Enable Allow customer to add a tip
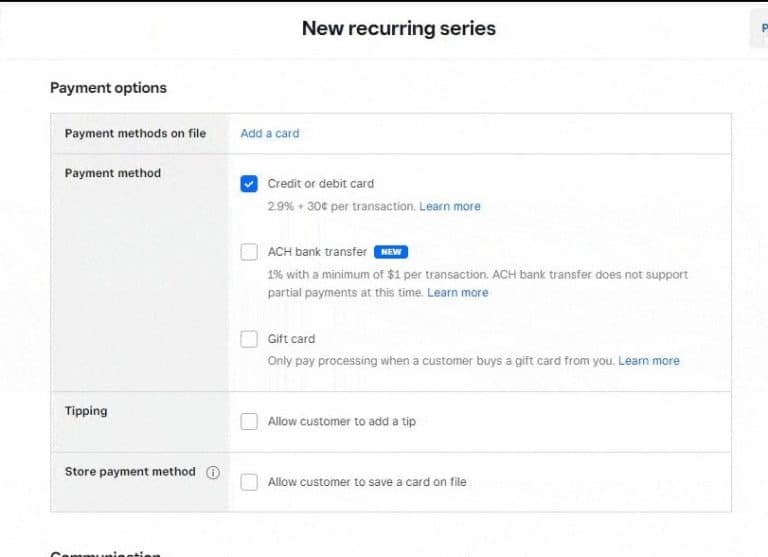Image resolution: width=768 pixels, height=557 pixels. click(249, 422)
